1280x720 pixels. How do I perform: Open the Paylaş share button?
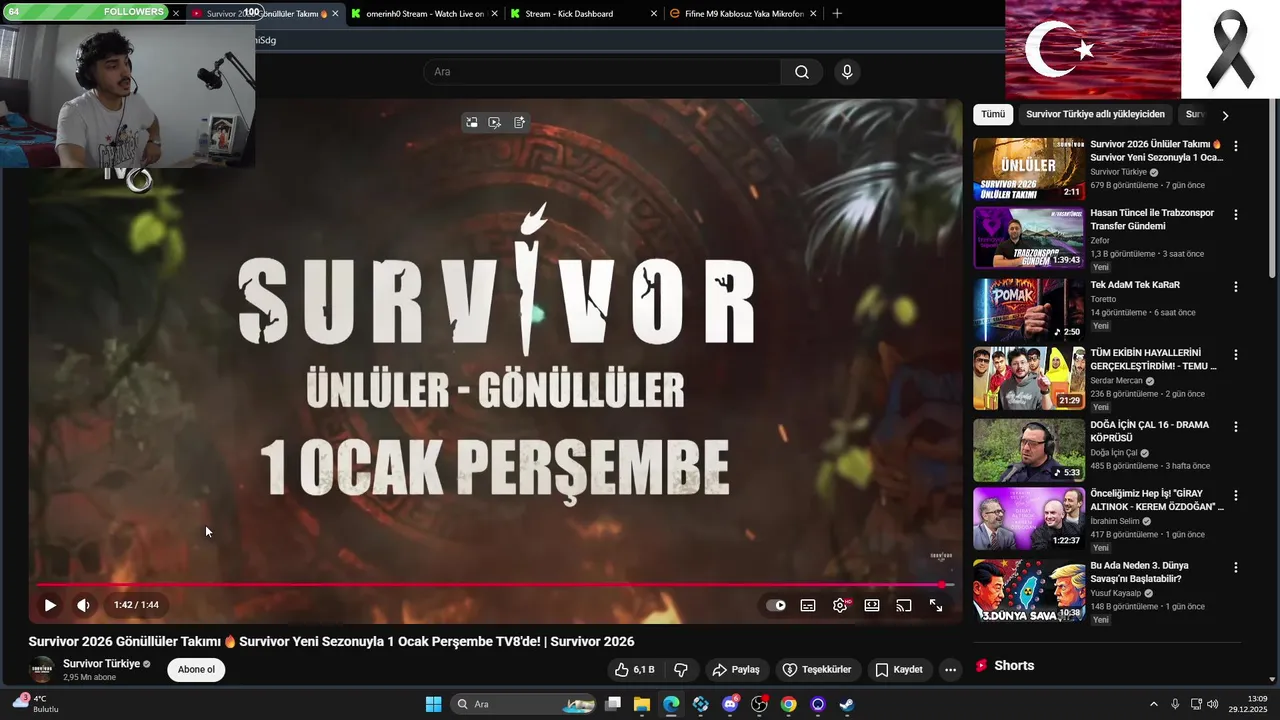(x=736, y=670)
